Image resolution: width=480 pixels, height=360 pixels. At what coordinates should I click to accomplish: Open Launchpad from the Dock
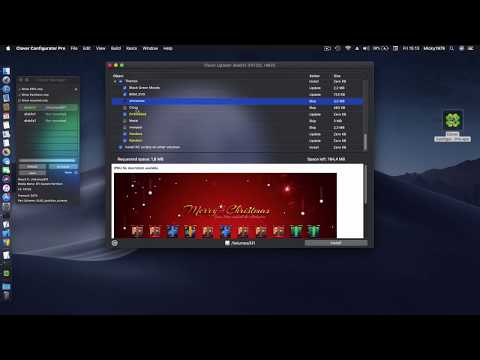coord(6,80)
